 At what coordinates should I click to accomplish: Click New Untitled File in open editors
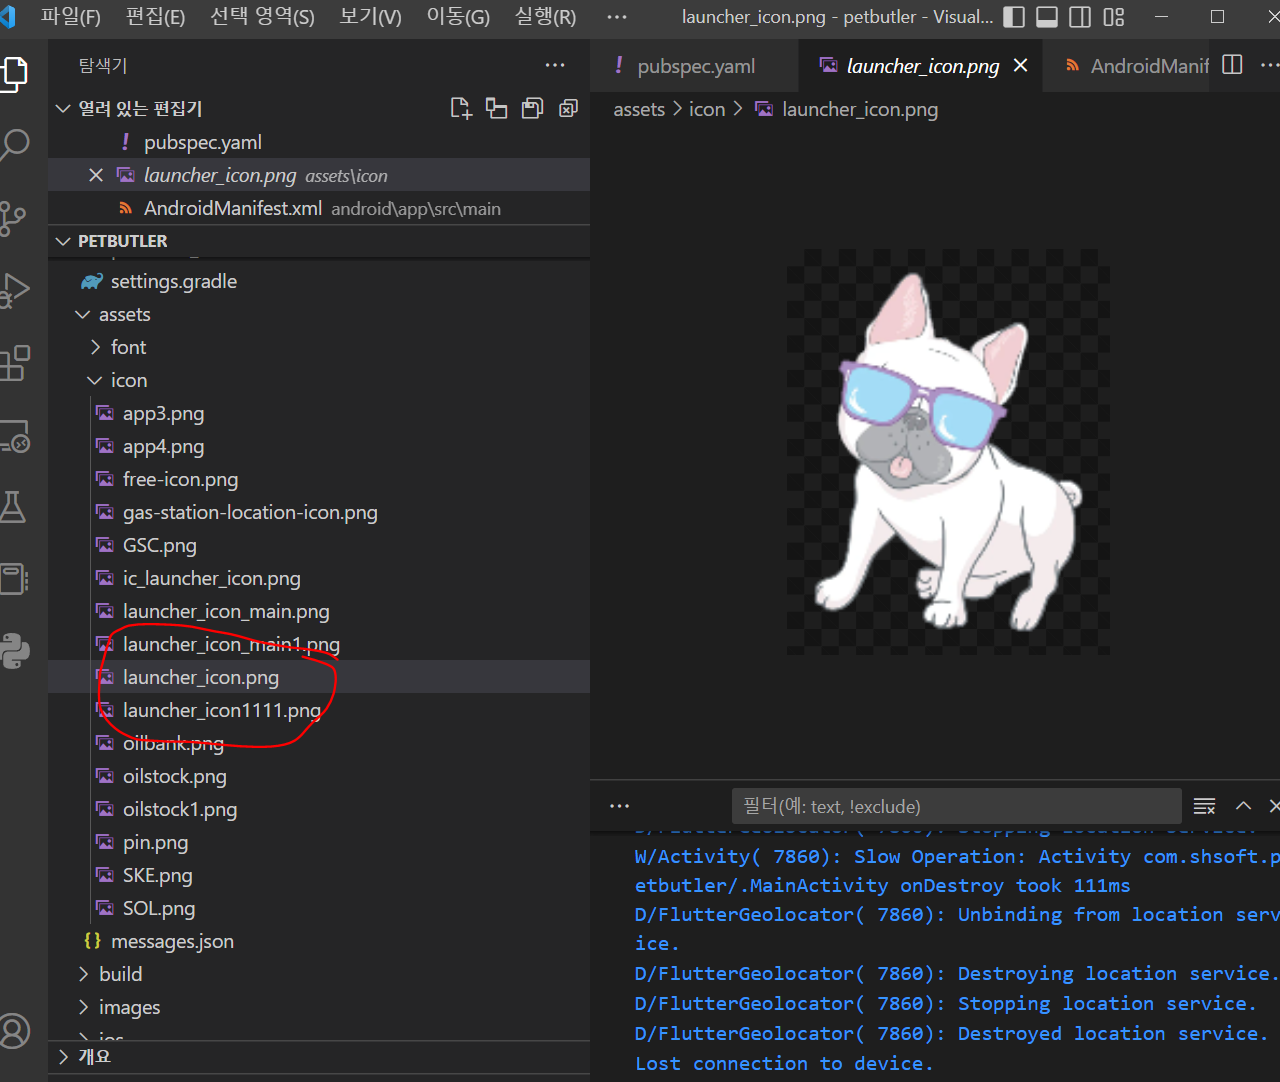coord(461,108)
